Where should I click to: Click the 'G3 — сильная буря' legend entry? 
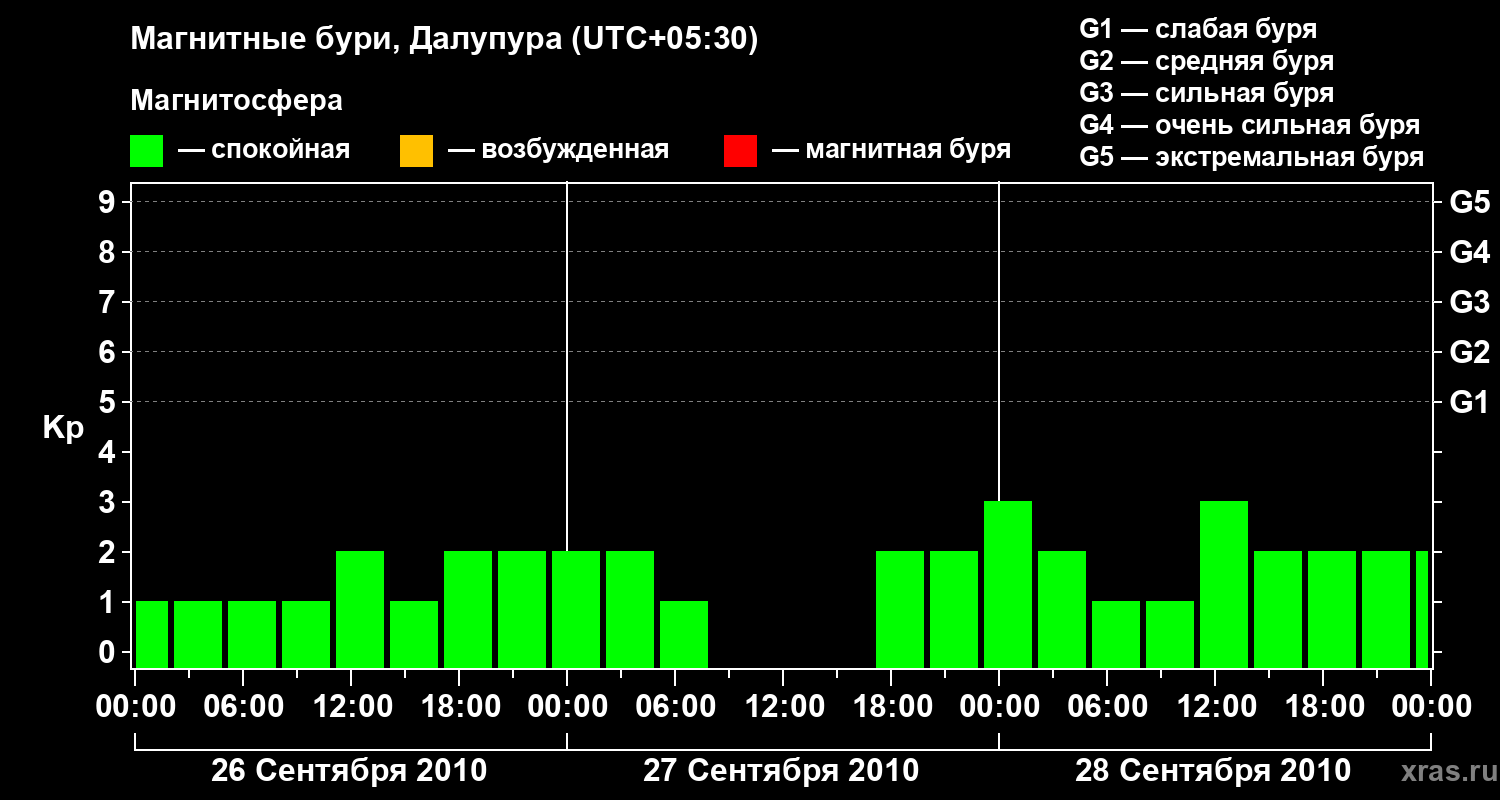pyautogui.click(x=1207, y=93)
